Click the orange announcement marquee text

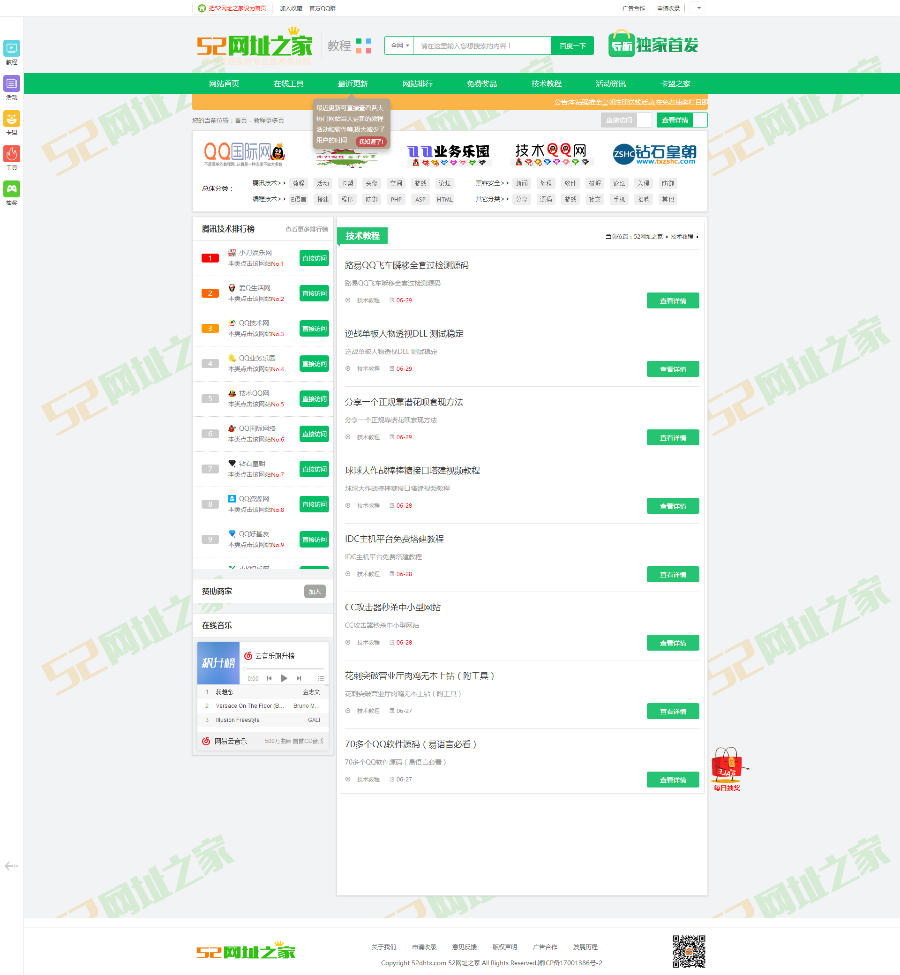pos(630,102)
